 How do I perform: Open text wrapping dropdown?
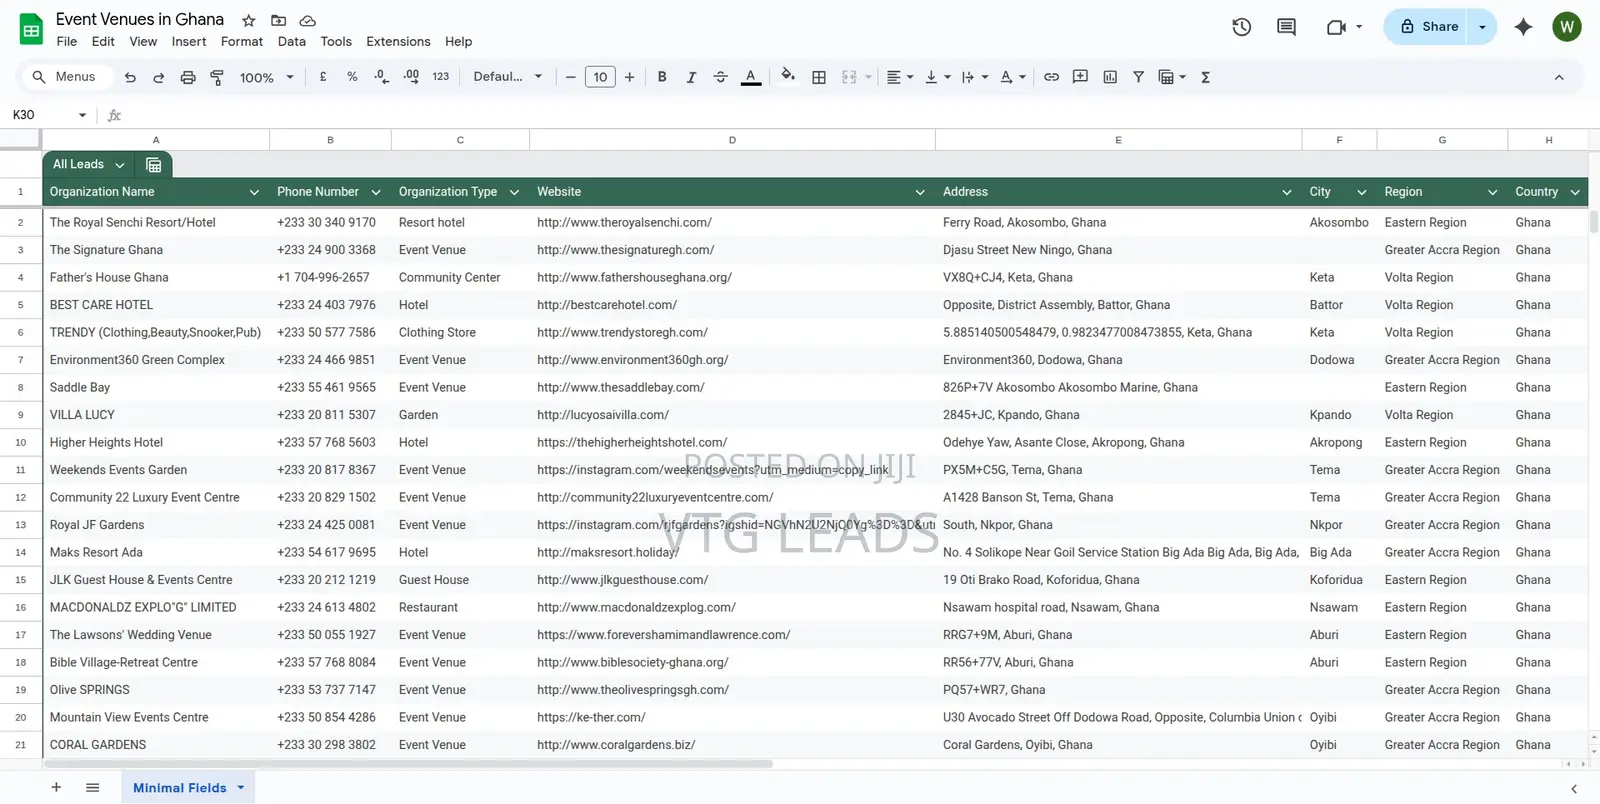click(x=975, y=77)
